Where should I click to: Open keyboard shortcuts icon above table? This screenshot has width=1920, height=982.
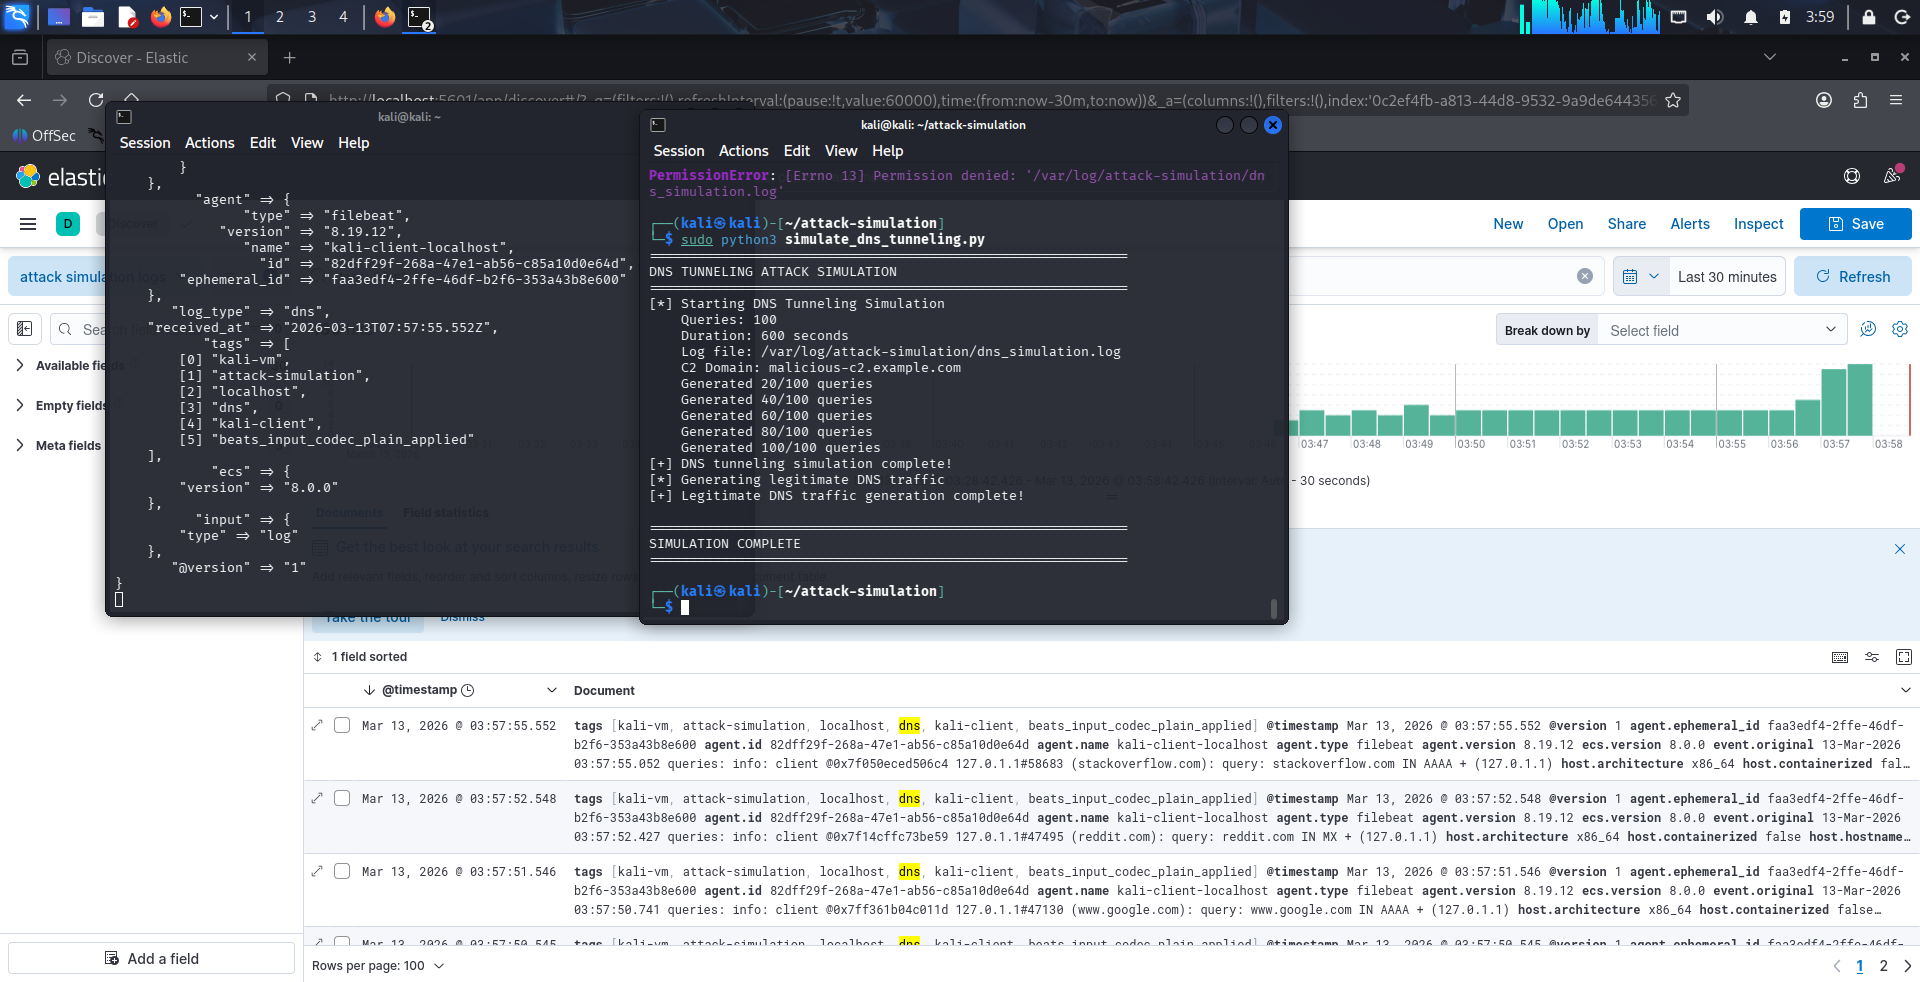[1840, 657]
